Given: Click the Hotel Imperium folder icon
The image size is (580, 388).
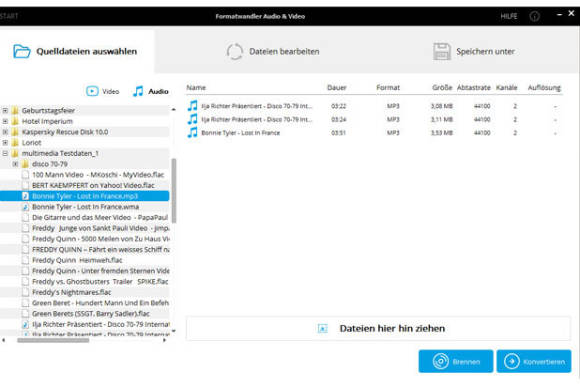Looking at the screenshot, I should [15, 121].
